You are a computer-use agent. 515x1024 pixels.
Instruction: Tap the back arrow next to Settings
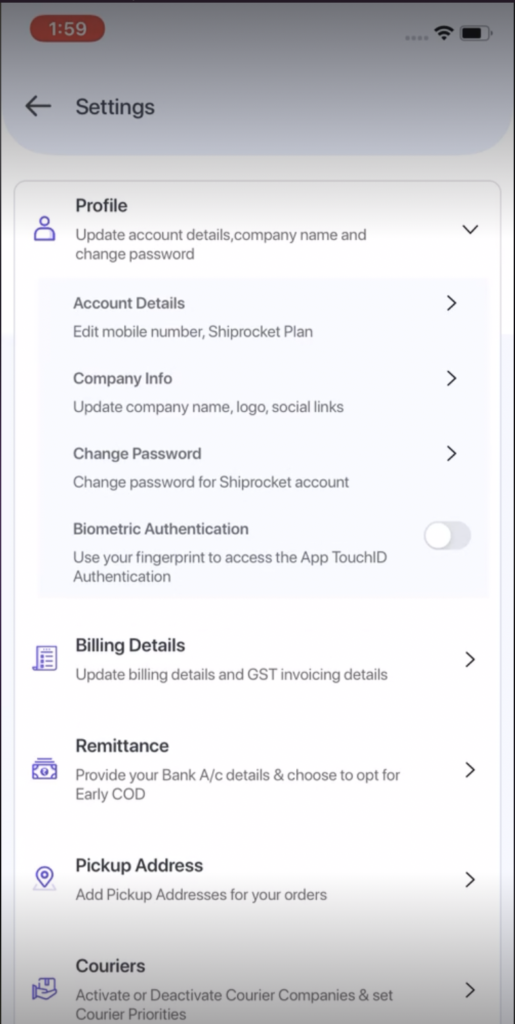pyautogui.click(x=38, y=106)
